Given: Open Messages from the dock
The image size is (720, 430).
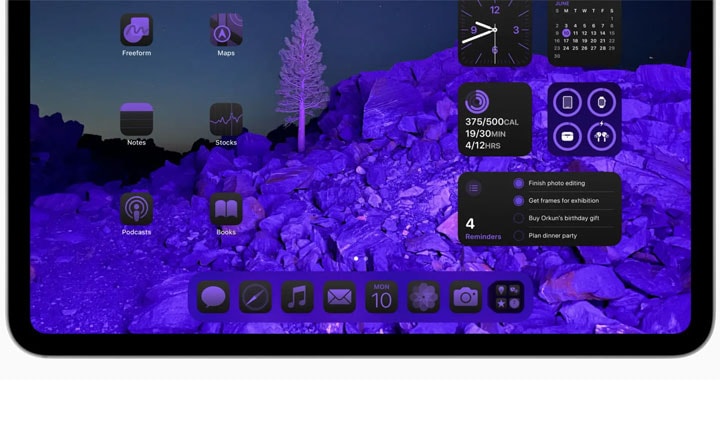Looking at the screenshot, I should coord(214,297).
